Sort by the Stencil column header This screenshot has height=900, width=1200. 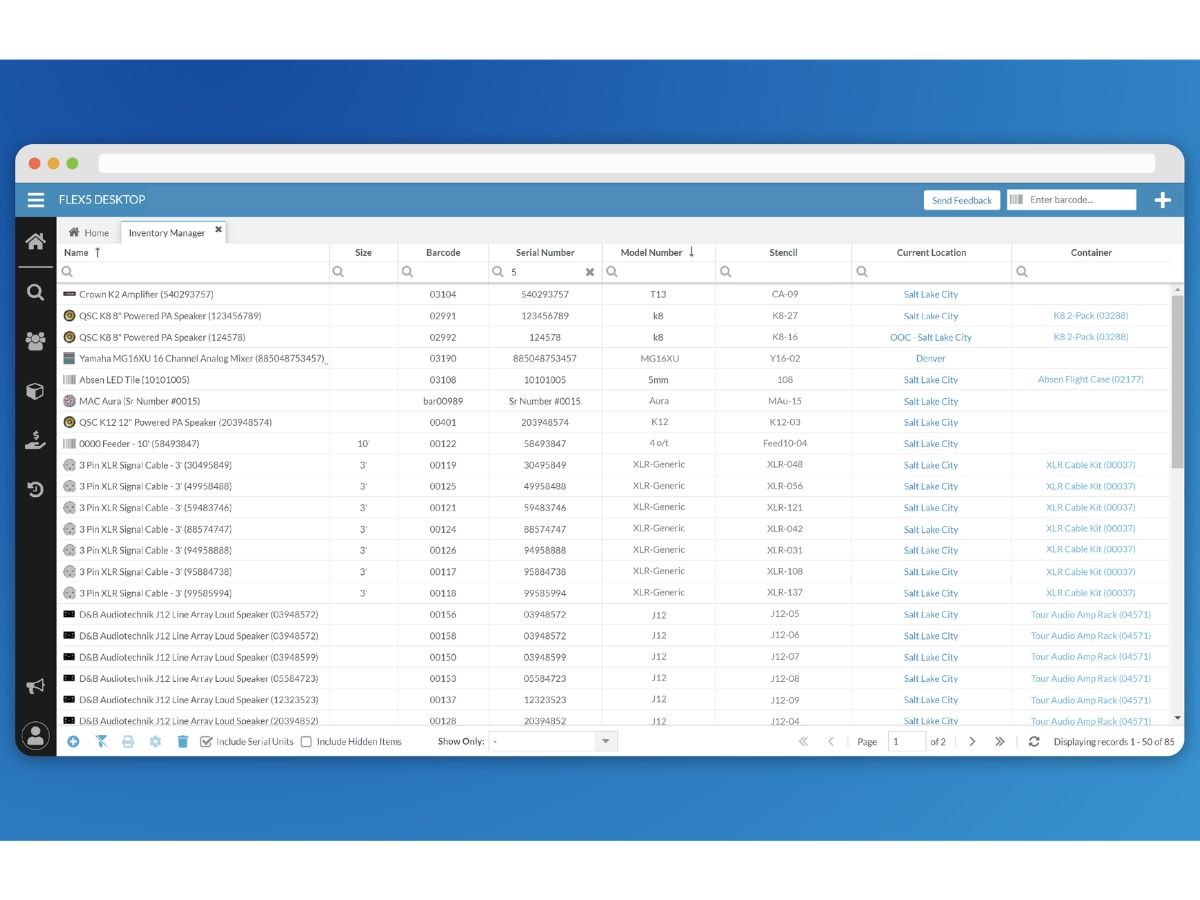coord(783,253)
